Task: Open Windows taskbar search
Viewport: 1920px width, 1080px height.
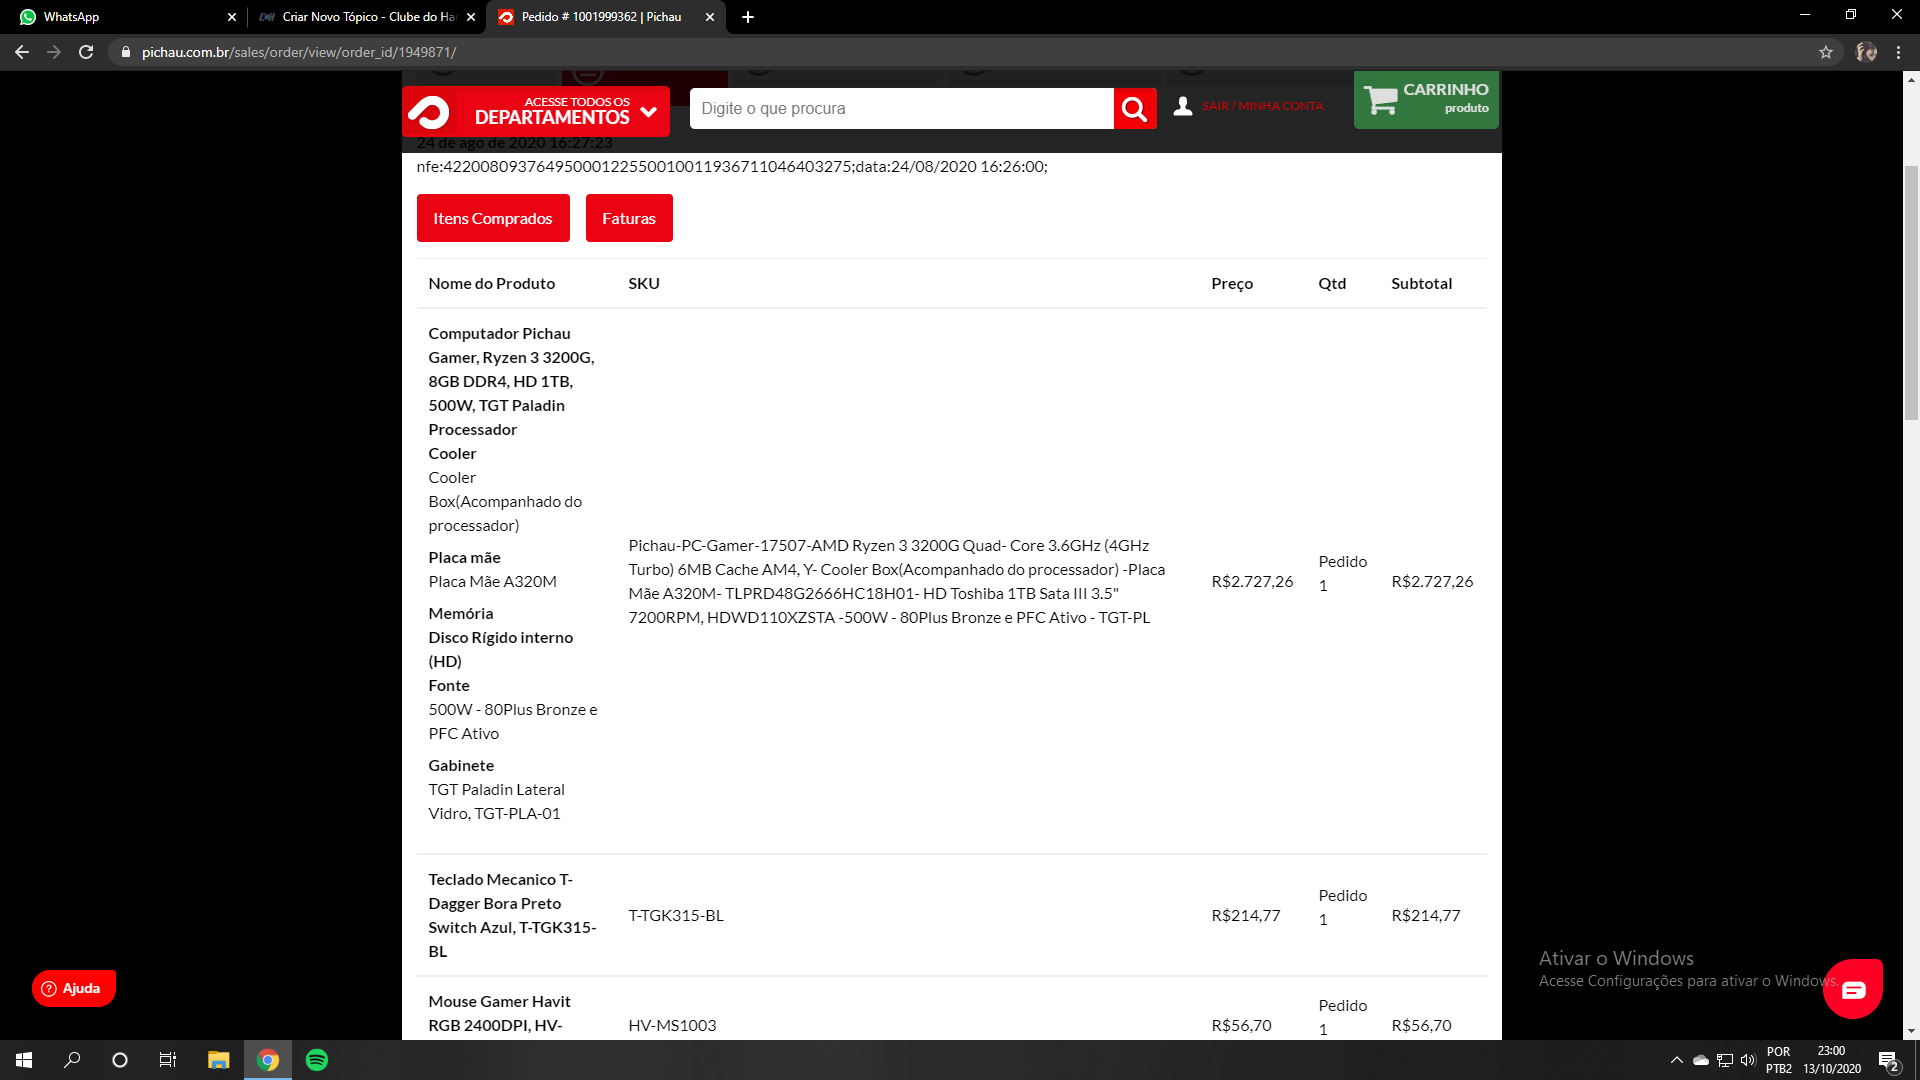Action: [x=72, y=1060]
